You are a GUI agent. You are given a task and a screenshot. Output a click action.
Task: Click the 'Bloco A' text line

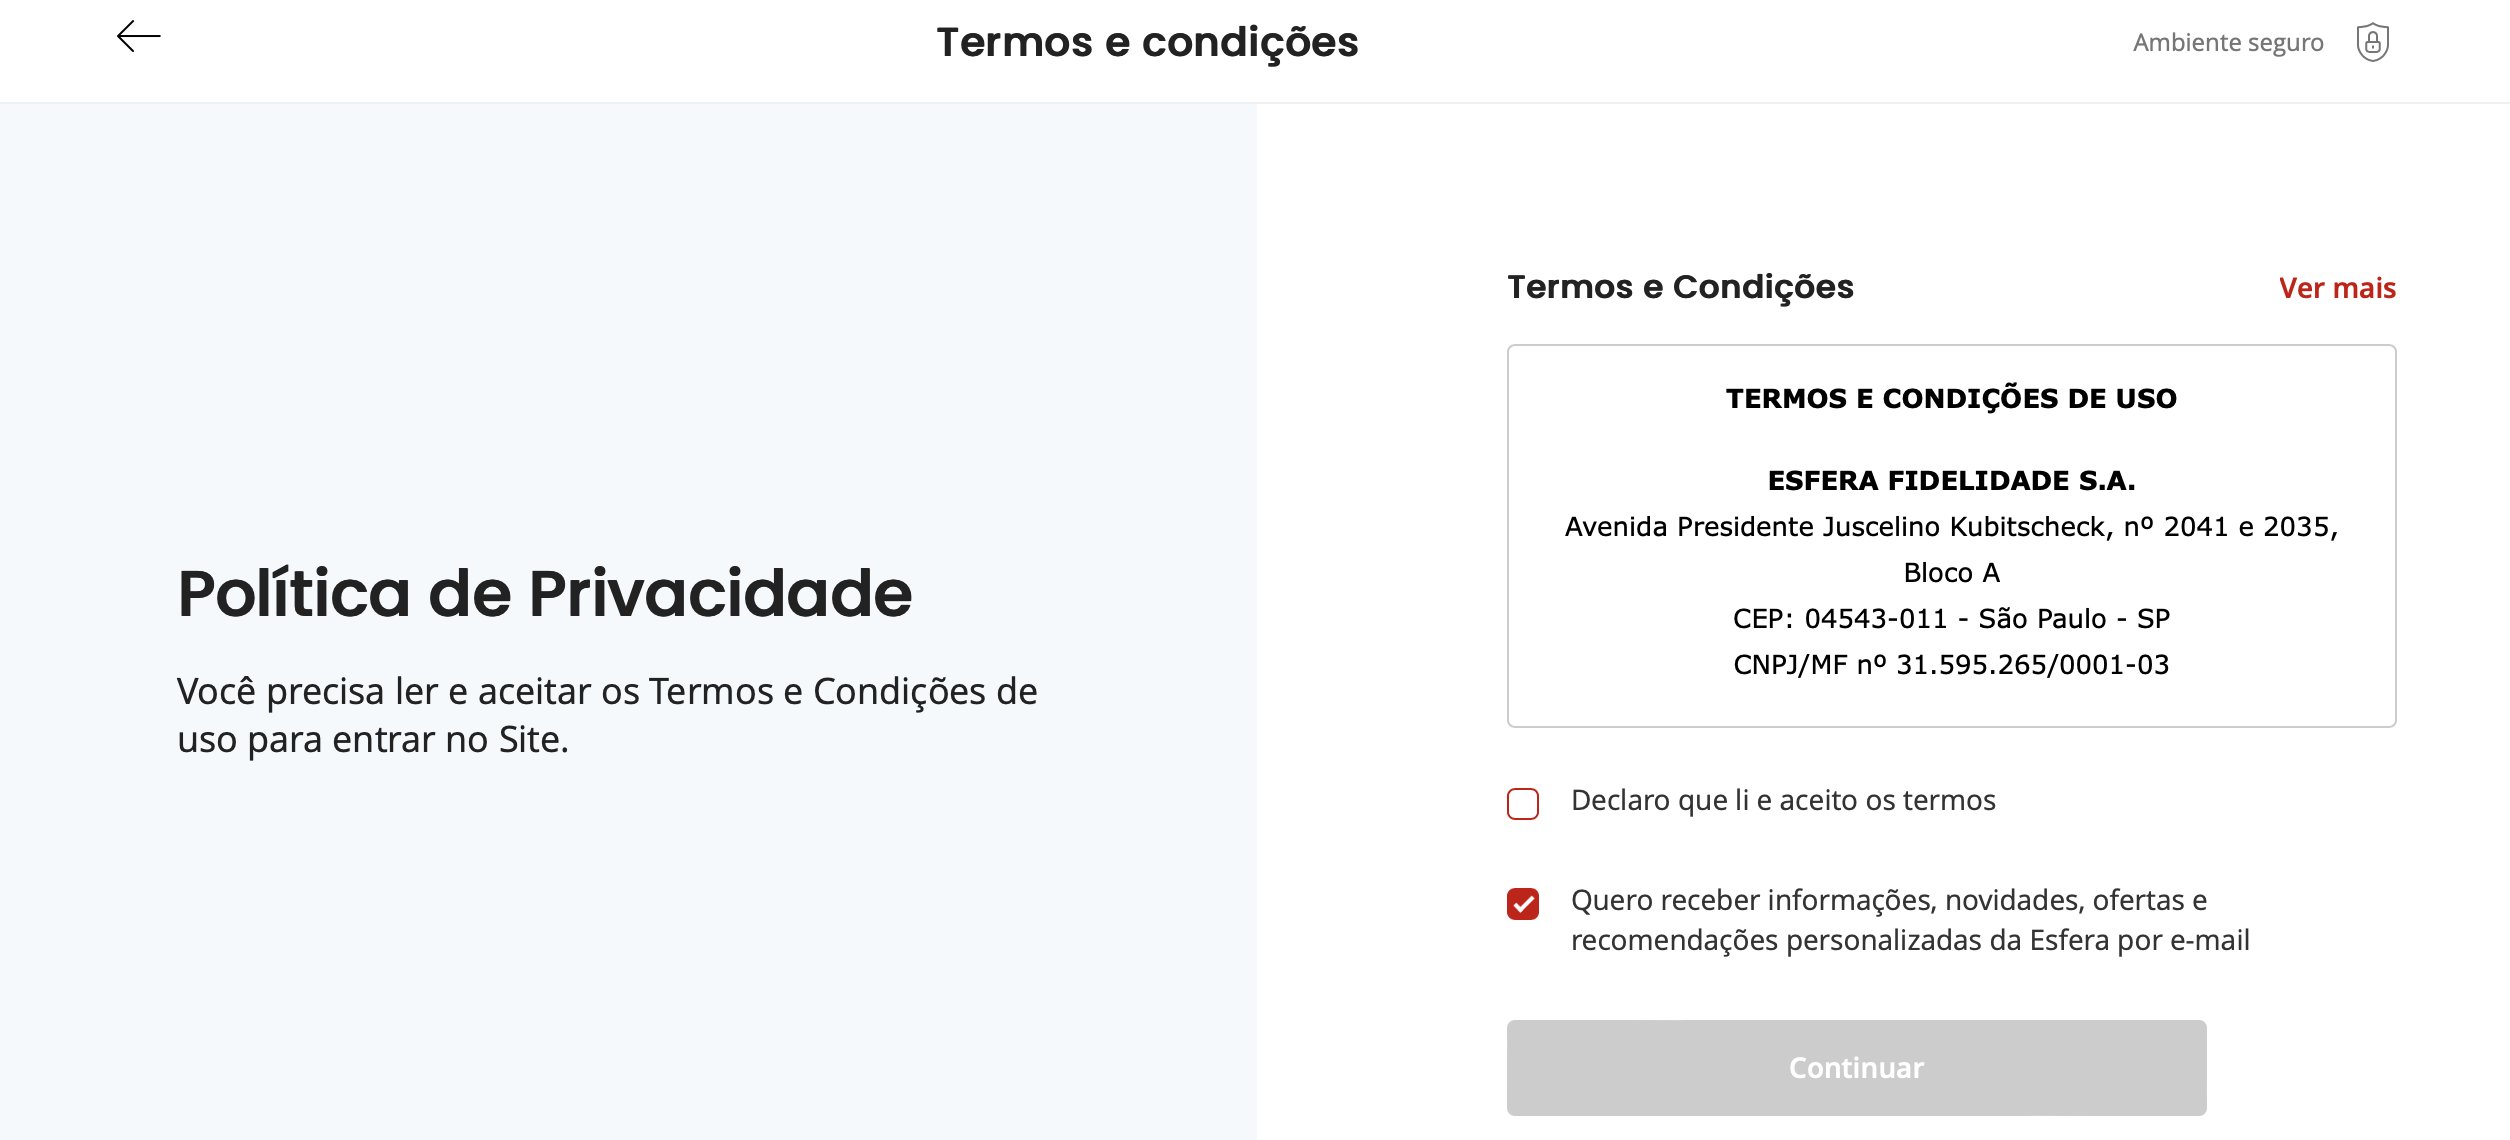[x=1951, y=572]
